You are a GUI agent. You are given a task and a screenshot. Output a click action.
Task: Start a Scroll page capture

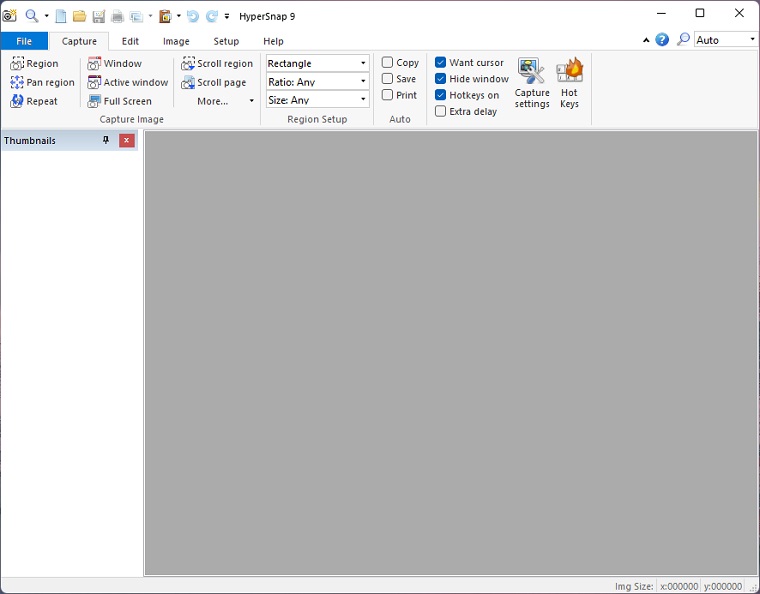point(214,82)
